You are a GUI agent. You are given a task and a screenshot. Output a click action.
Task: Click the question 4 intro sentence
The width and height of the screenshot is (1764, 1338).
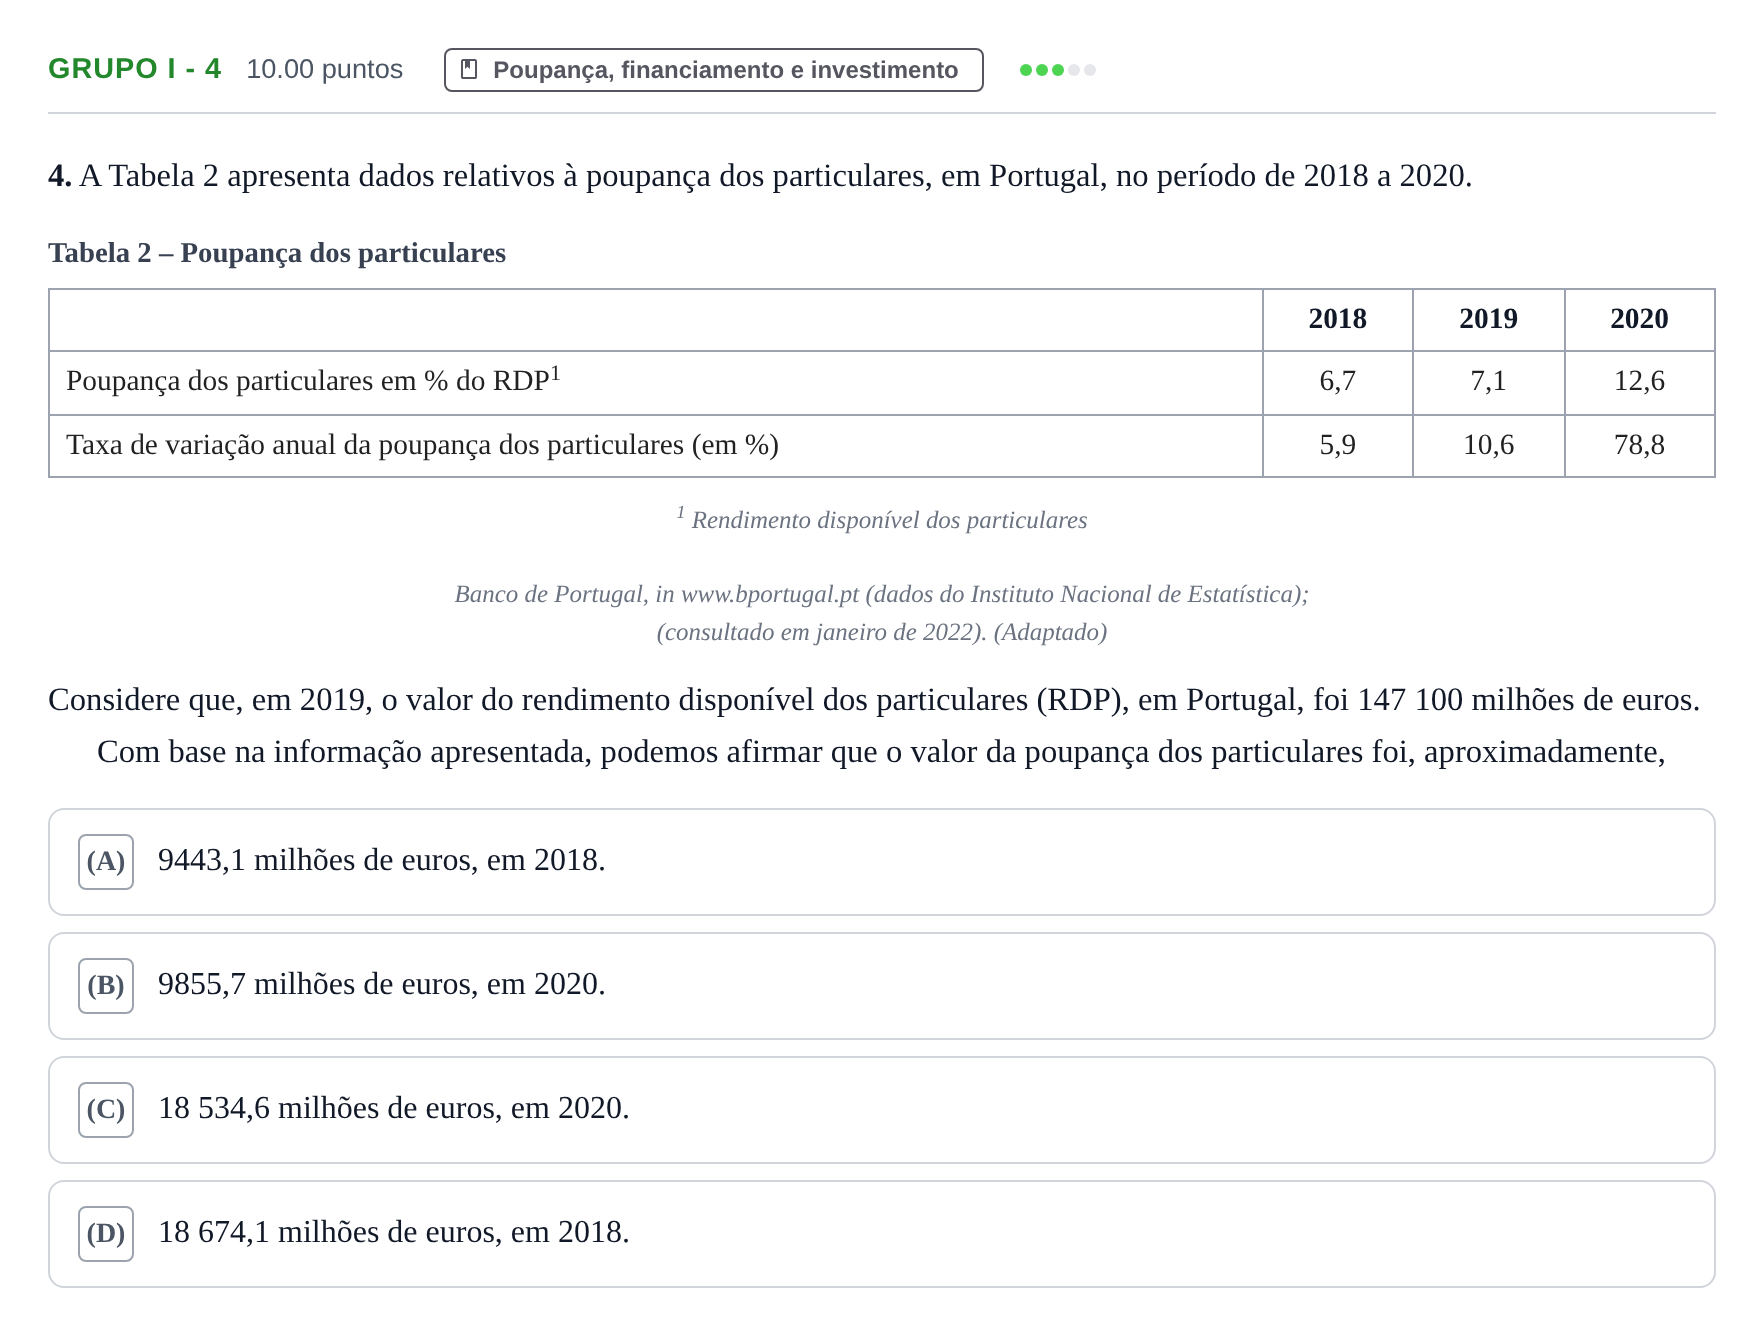(760, 176)
